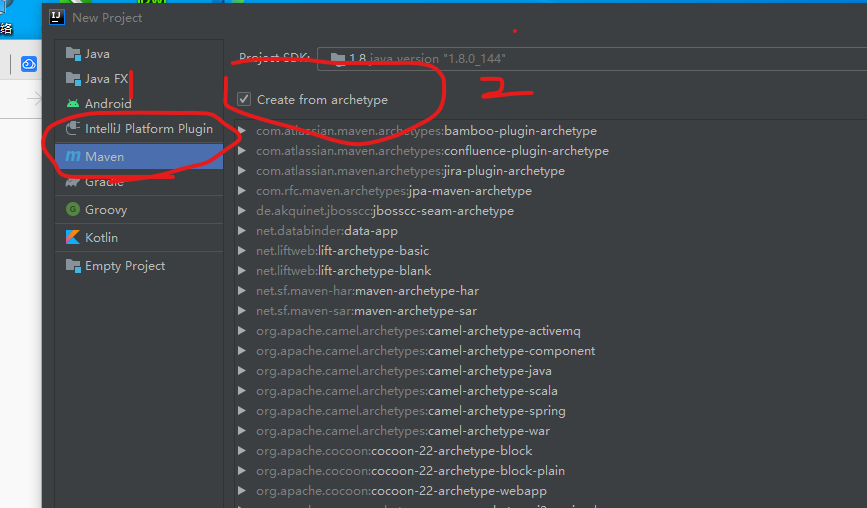Choose Android project type
This screenshot has height=508, width=867.
(x=139, y=103)
